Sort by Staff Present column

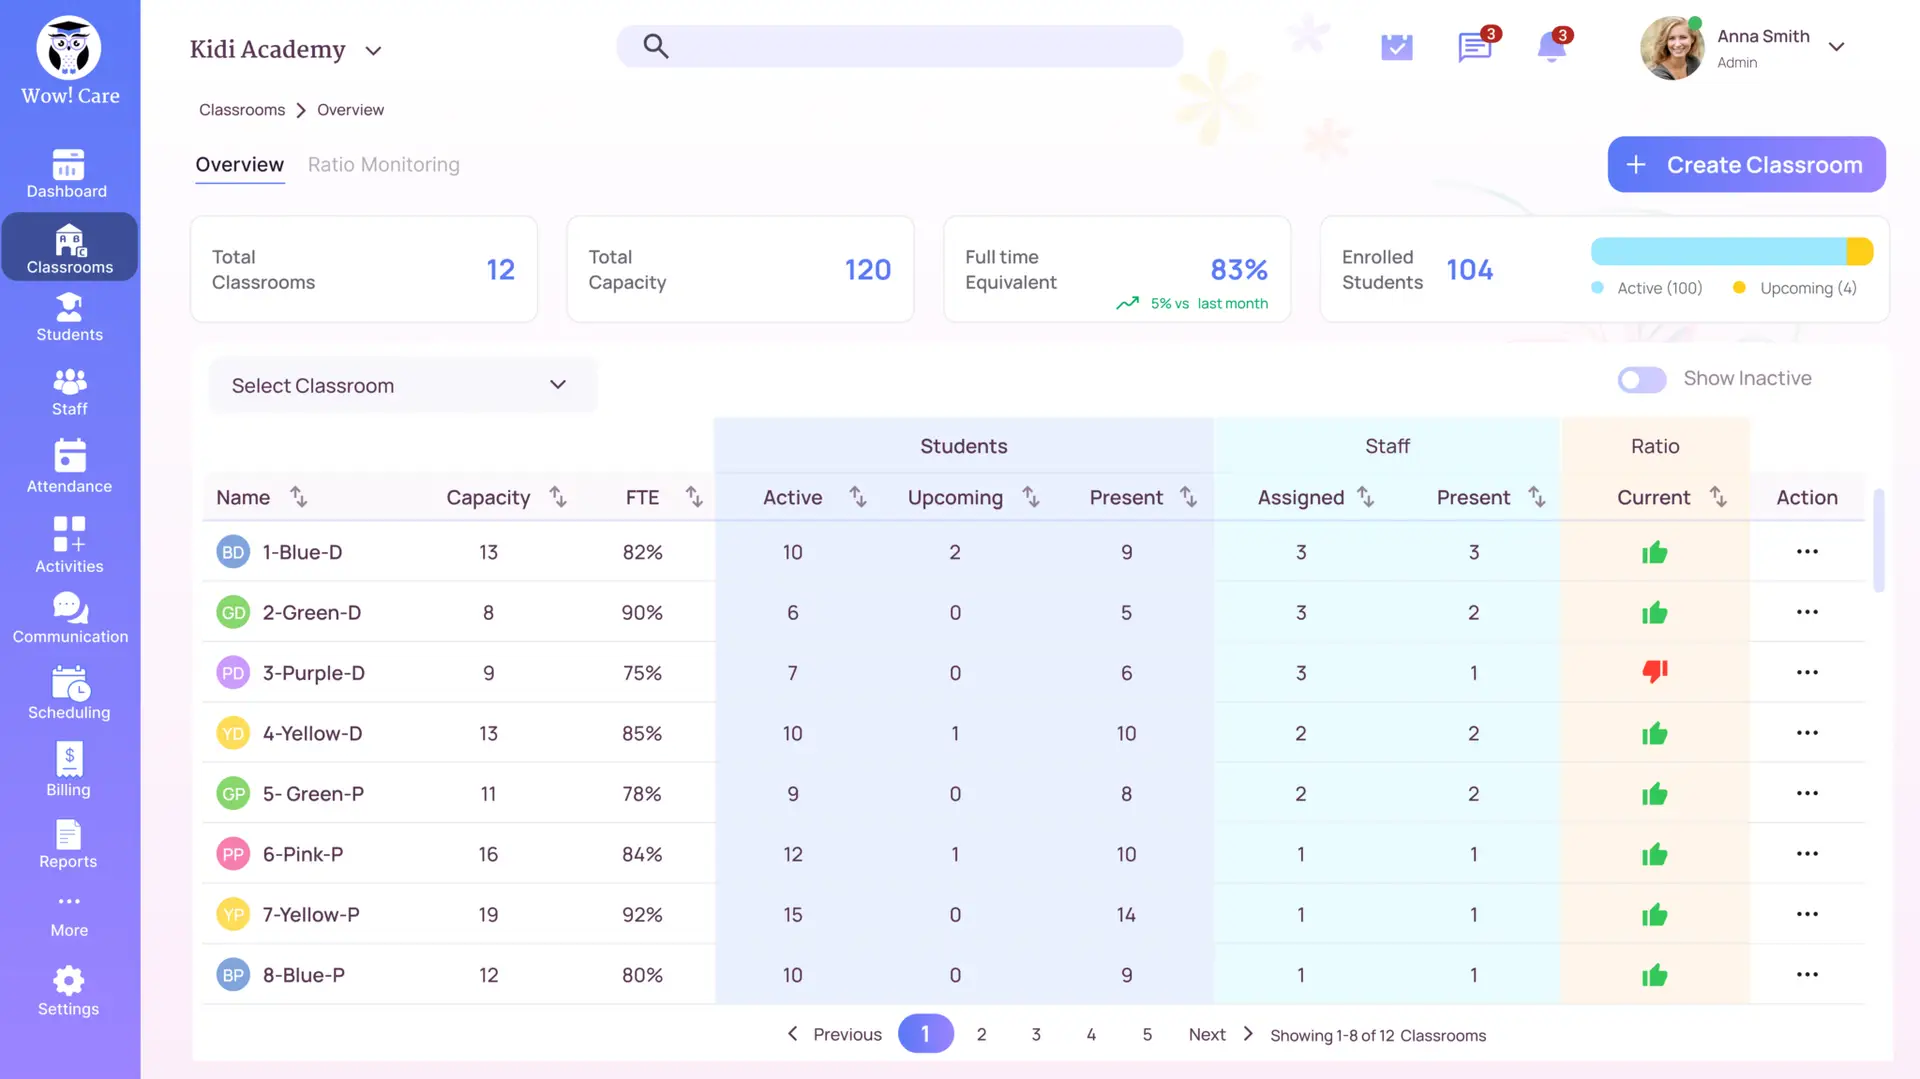(x=1537, y=497)
